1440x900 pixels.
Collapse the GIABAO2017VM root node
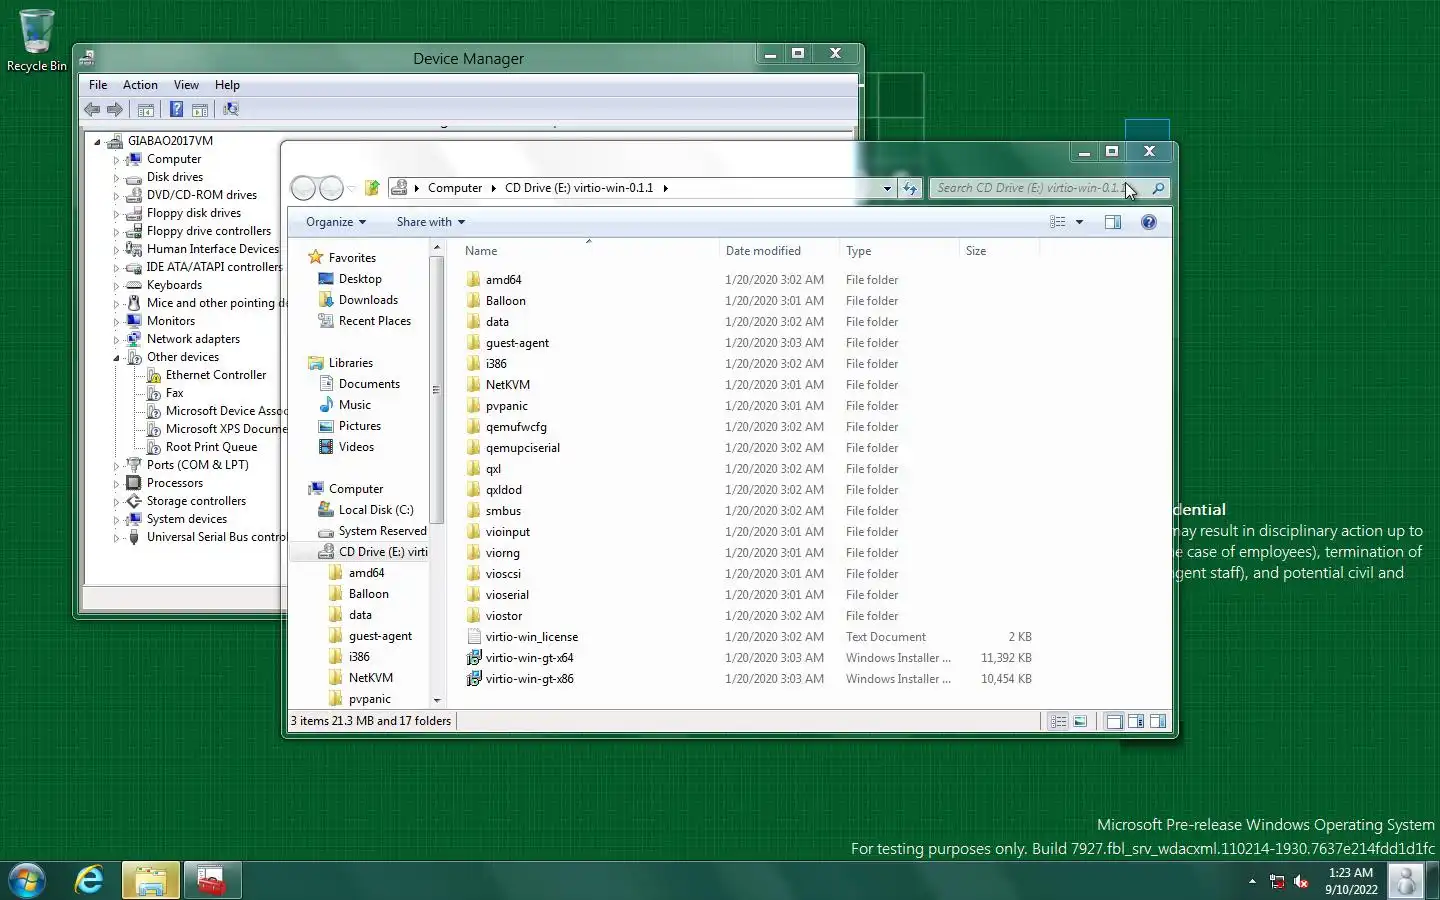[97, 142]
